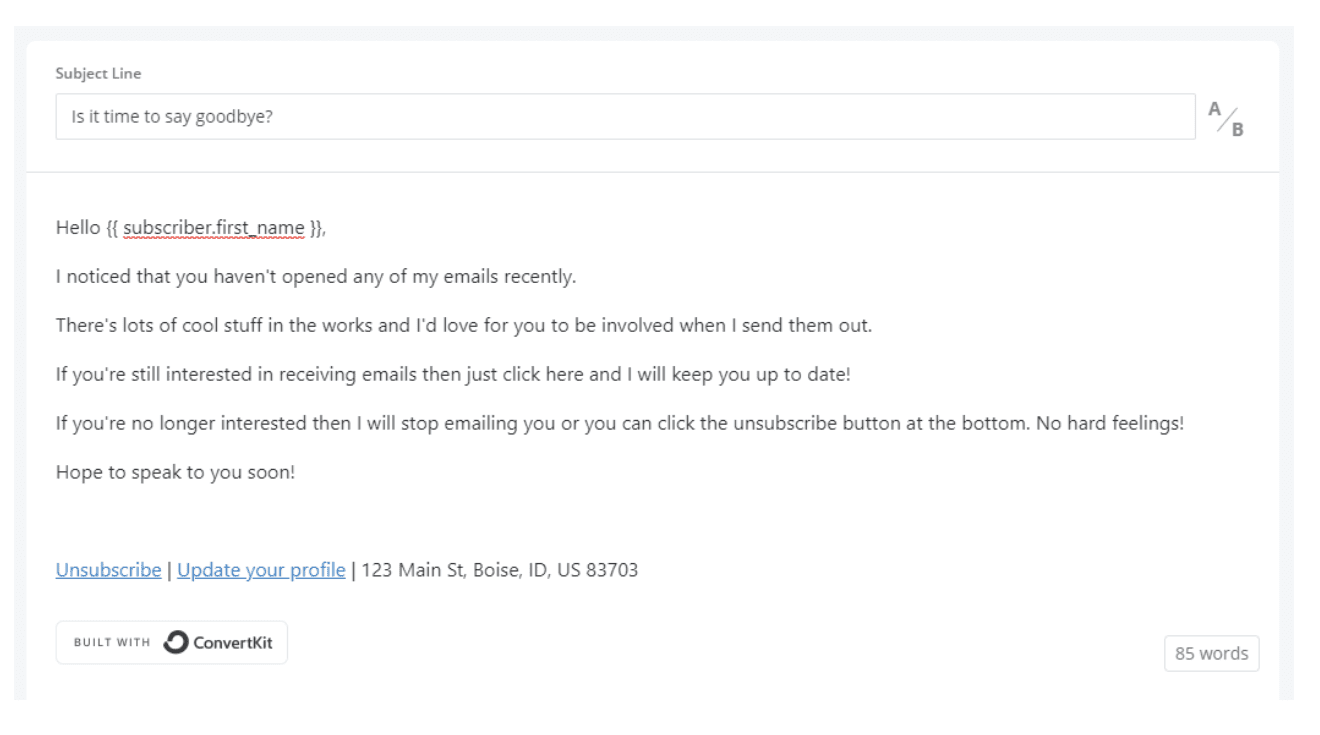Click the 'No hard feelings!' sentence
Screen dimensions: 1320x735
1115,421
